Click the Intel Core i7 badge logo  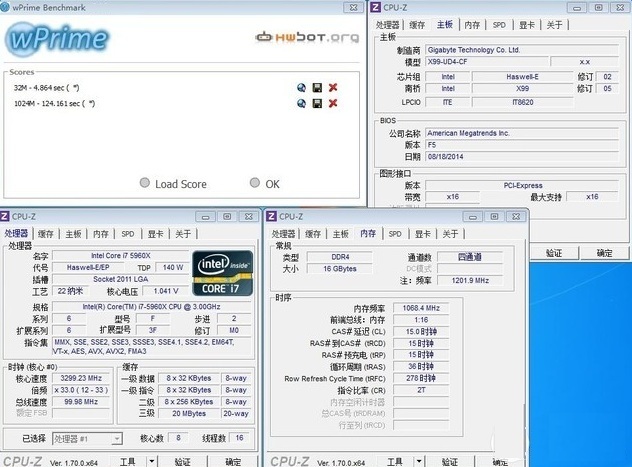[x=222, y=273]
